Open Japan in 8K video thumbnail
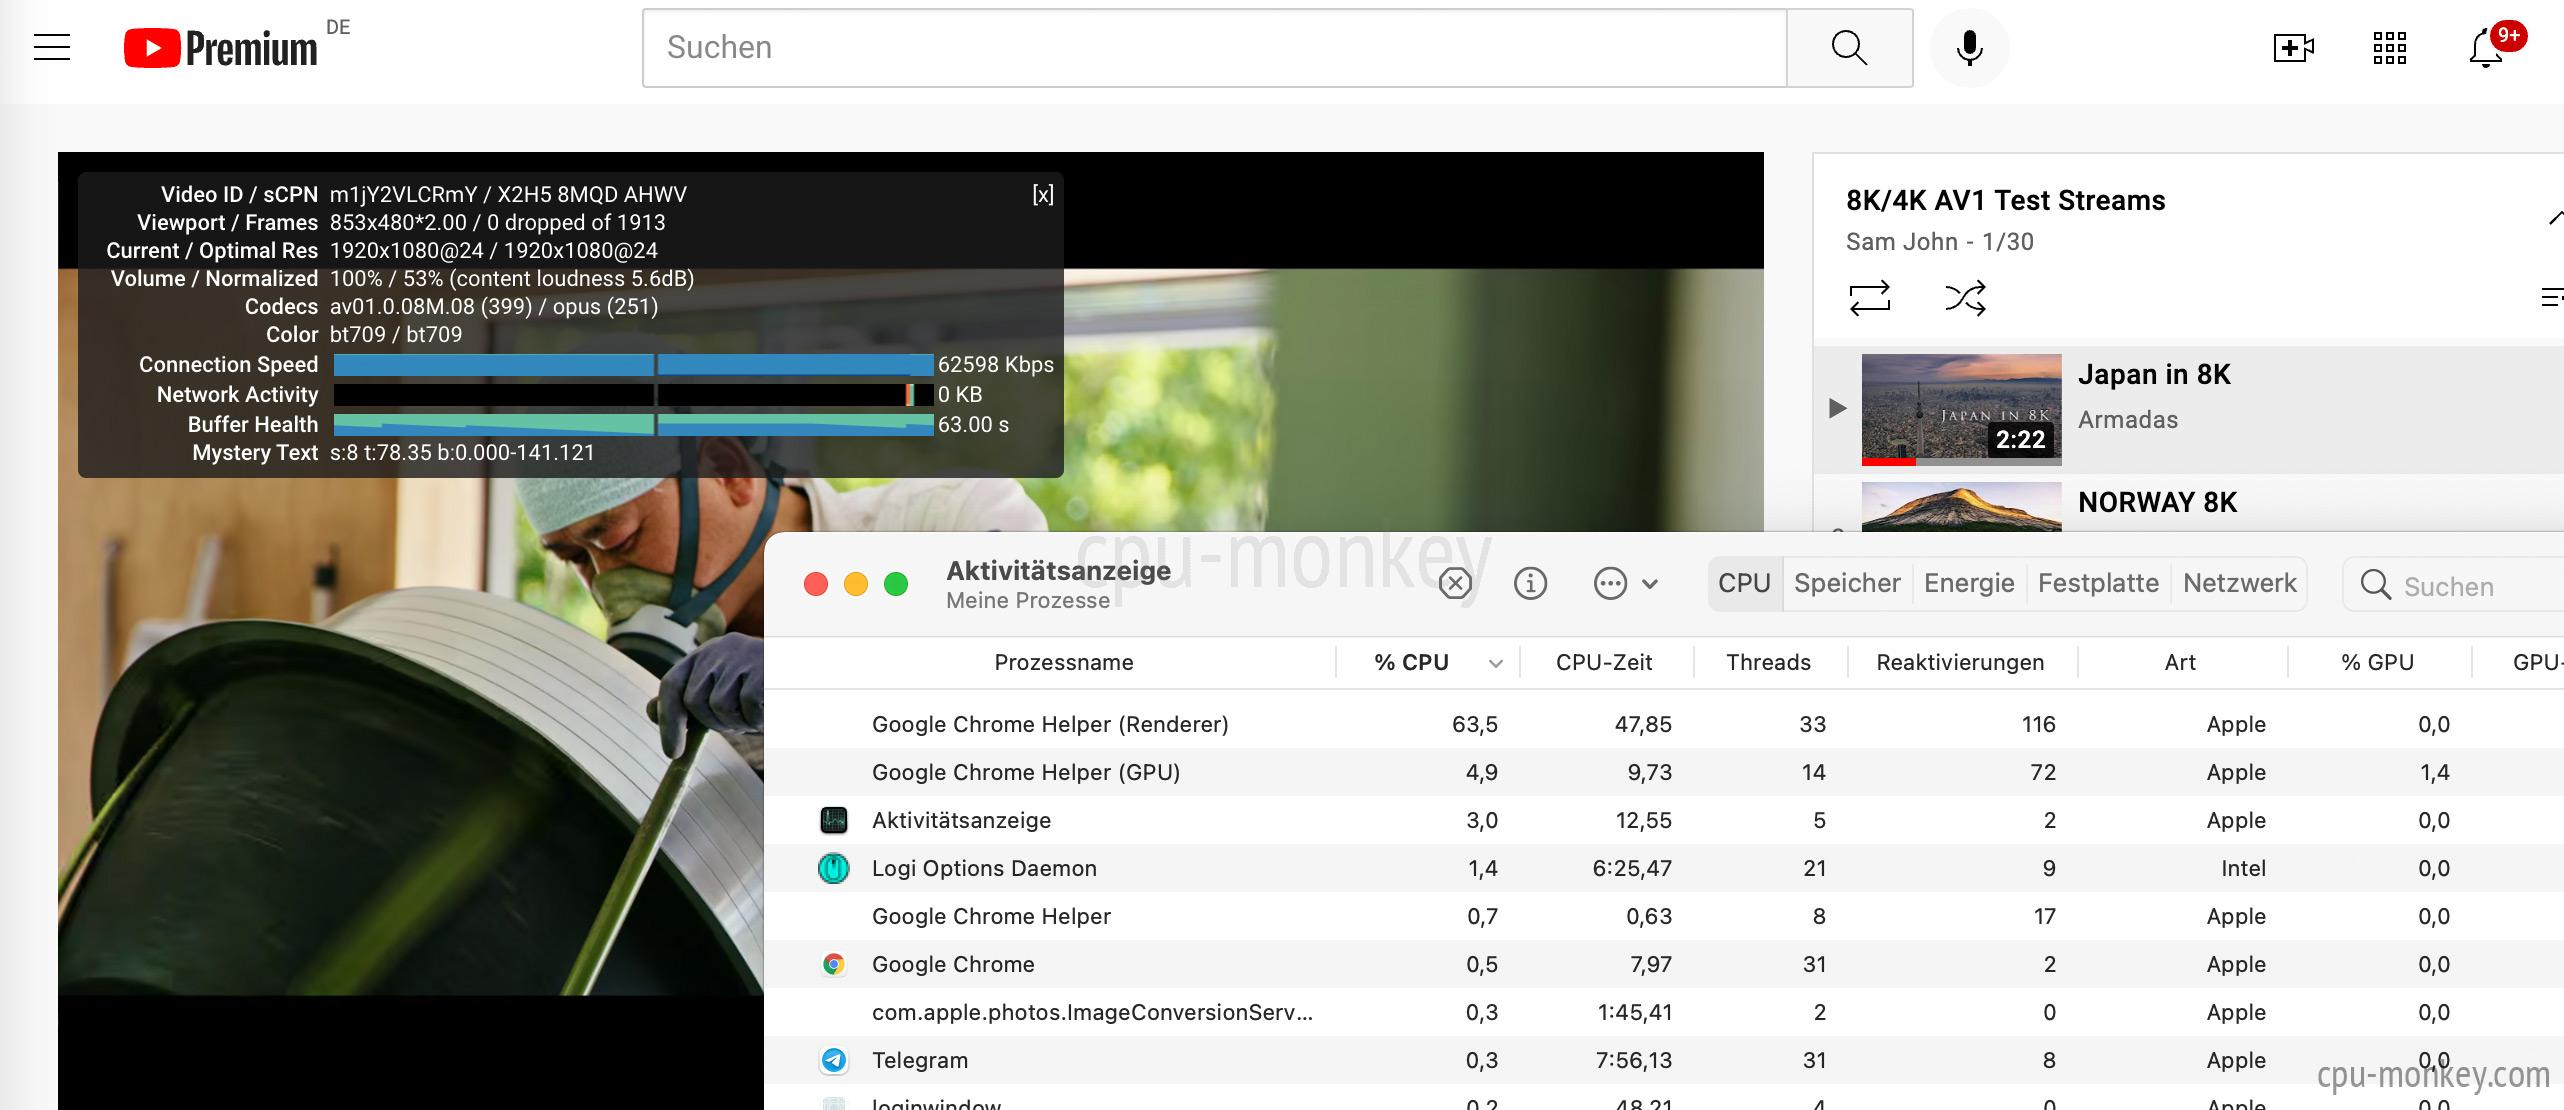Viewport: 2564px width, 1110px height. coord(1961,410)
